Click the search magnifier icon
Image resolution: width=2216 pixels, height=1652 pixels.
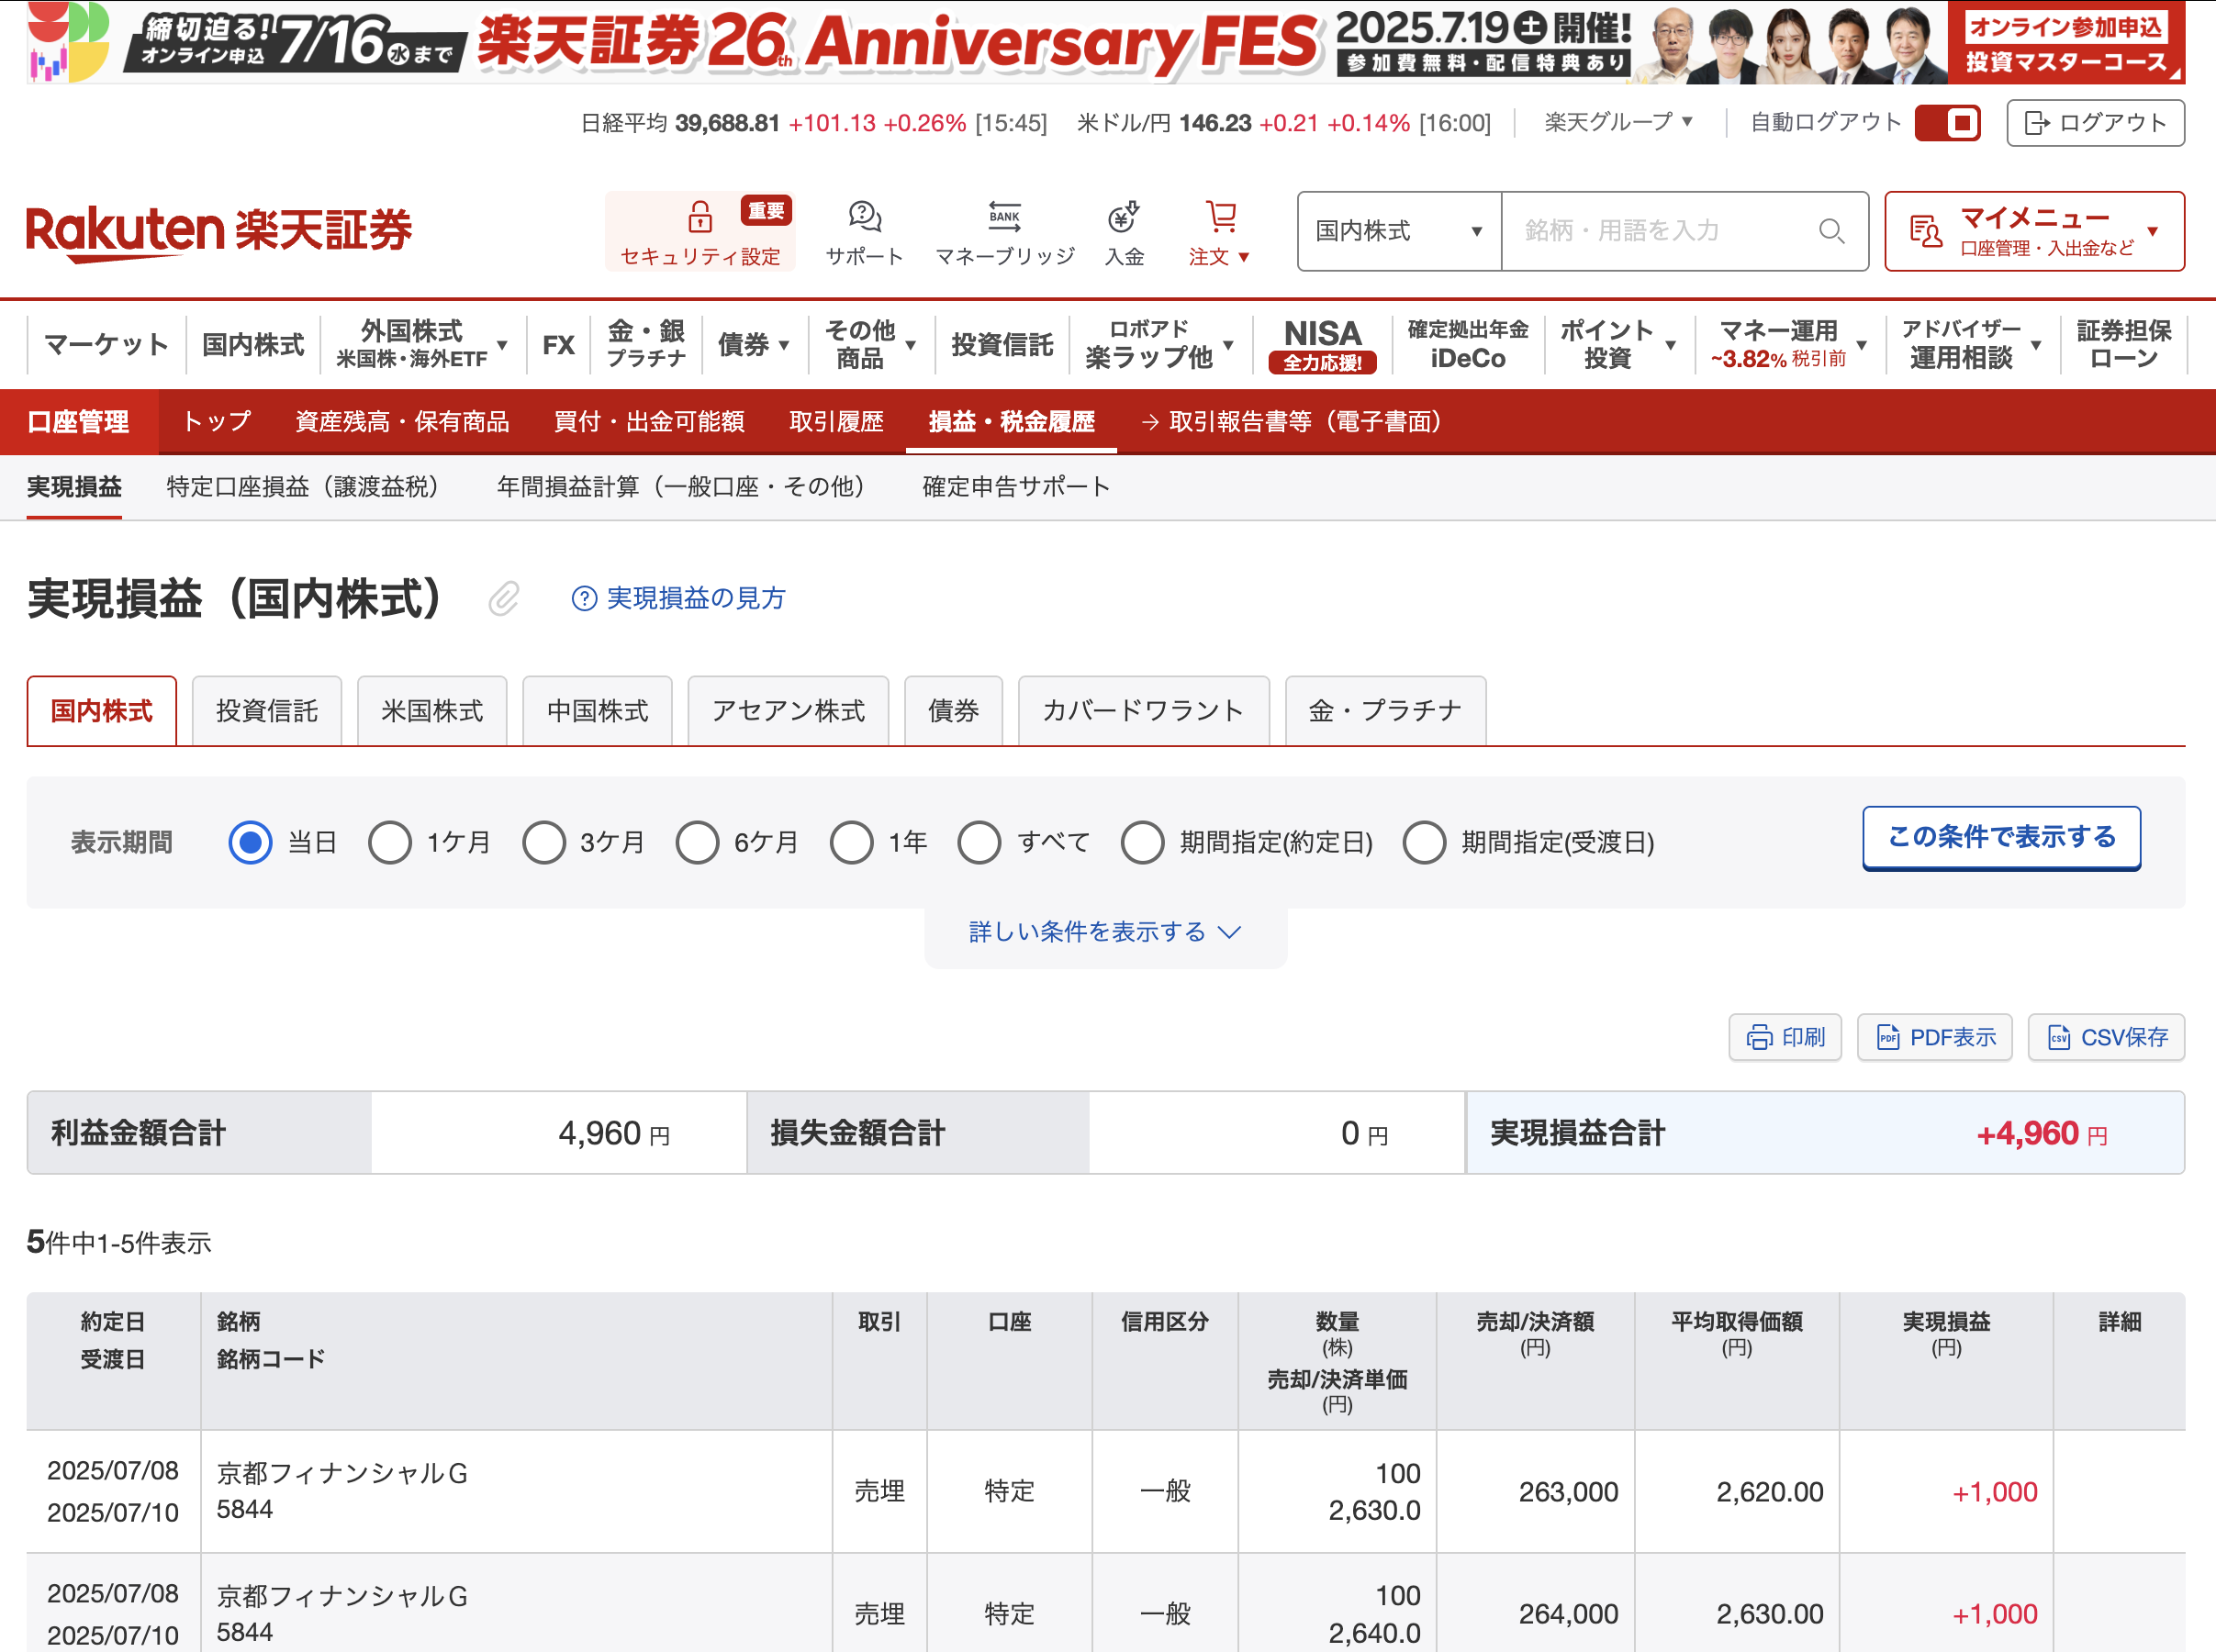coord(1831,231)
